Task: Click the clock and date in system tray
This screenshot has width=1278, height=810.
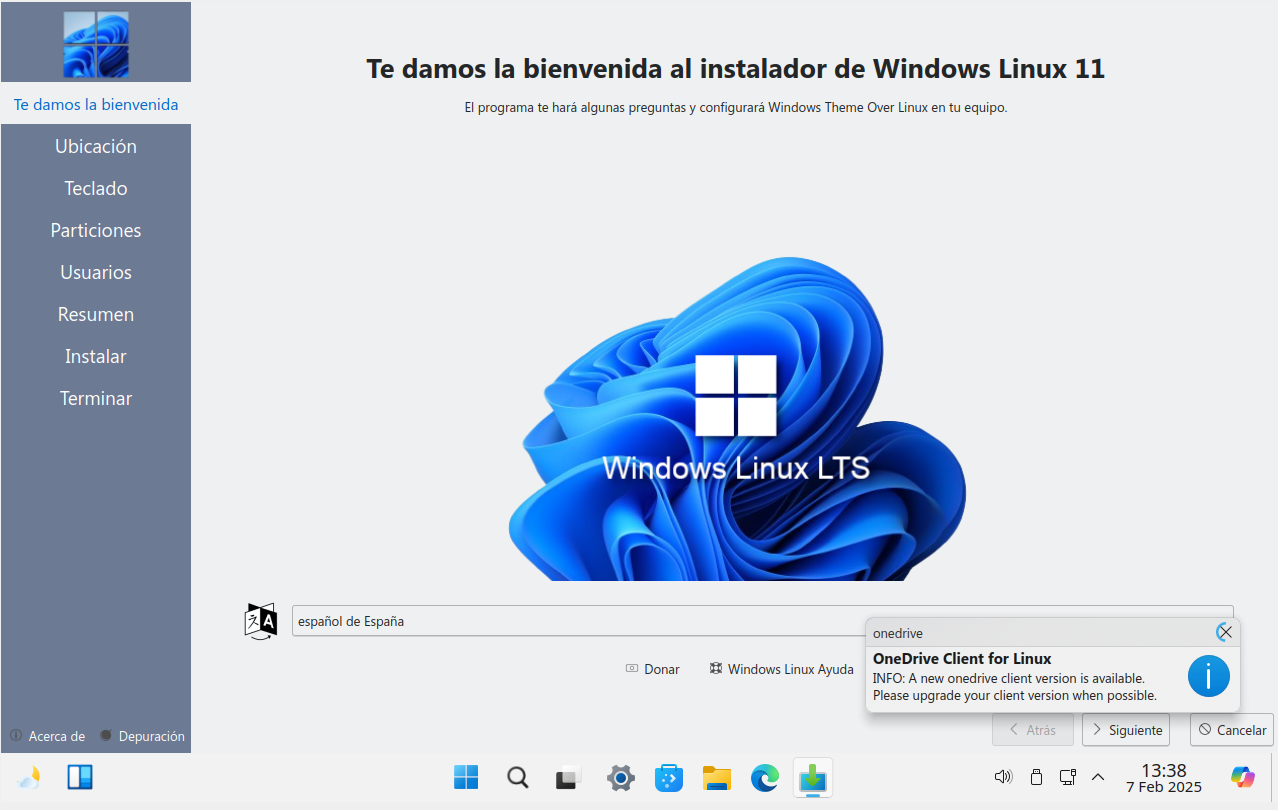Action: pyautogui.click(x=1163, y=777)
